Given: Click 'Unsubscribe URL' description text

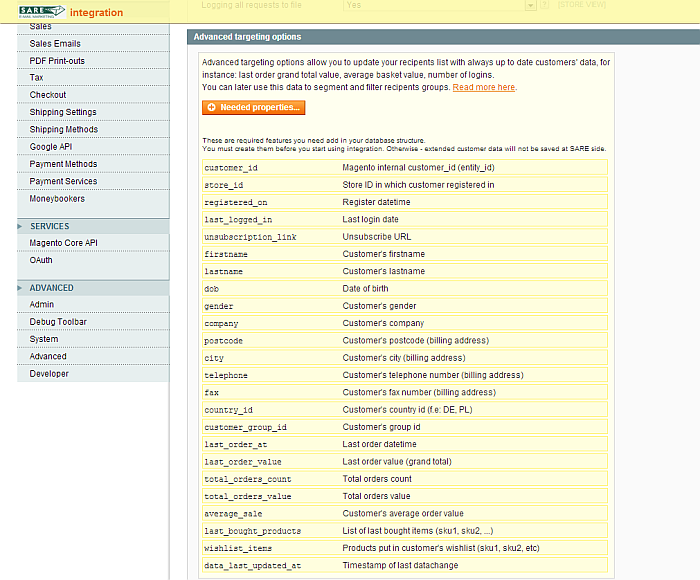Looking at the screenshot, I should tap(377, 237).
